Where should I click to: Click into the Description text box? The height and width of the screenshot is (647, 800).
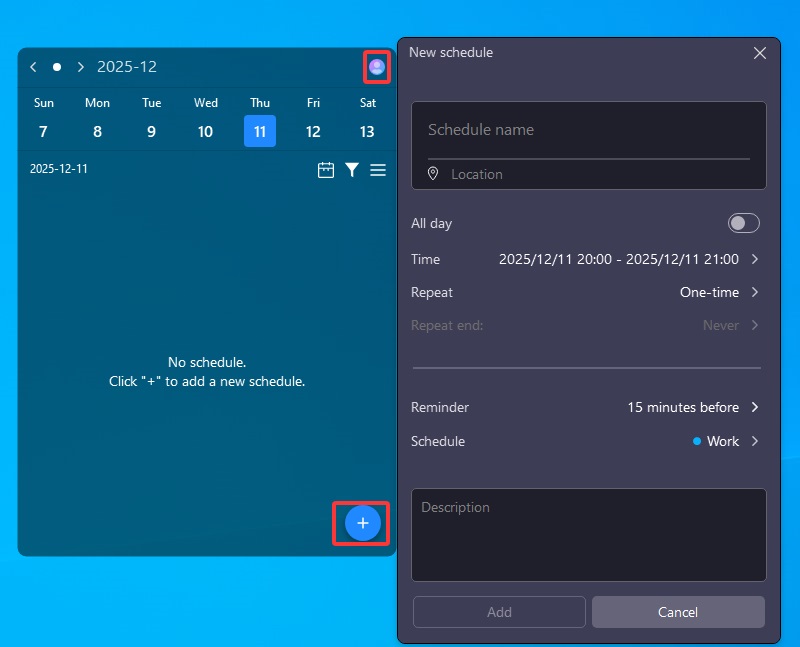(588, 534)
